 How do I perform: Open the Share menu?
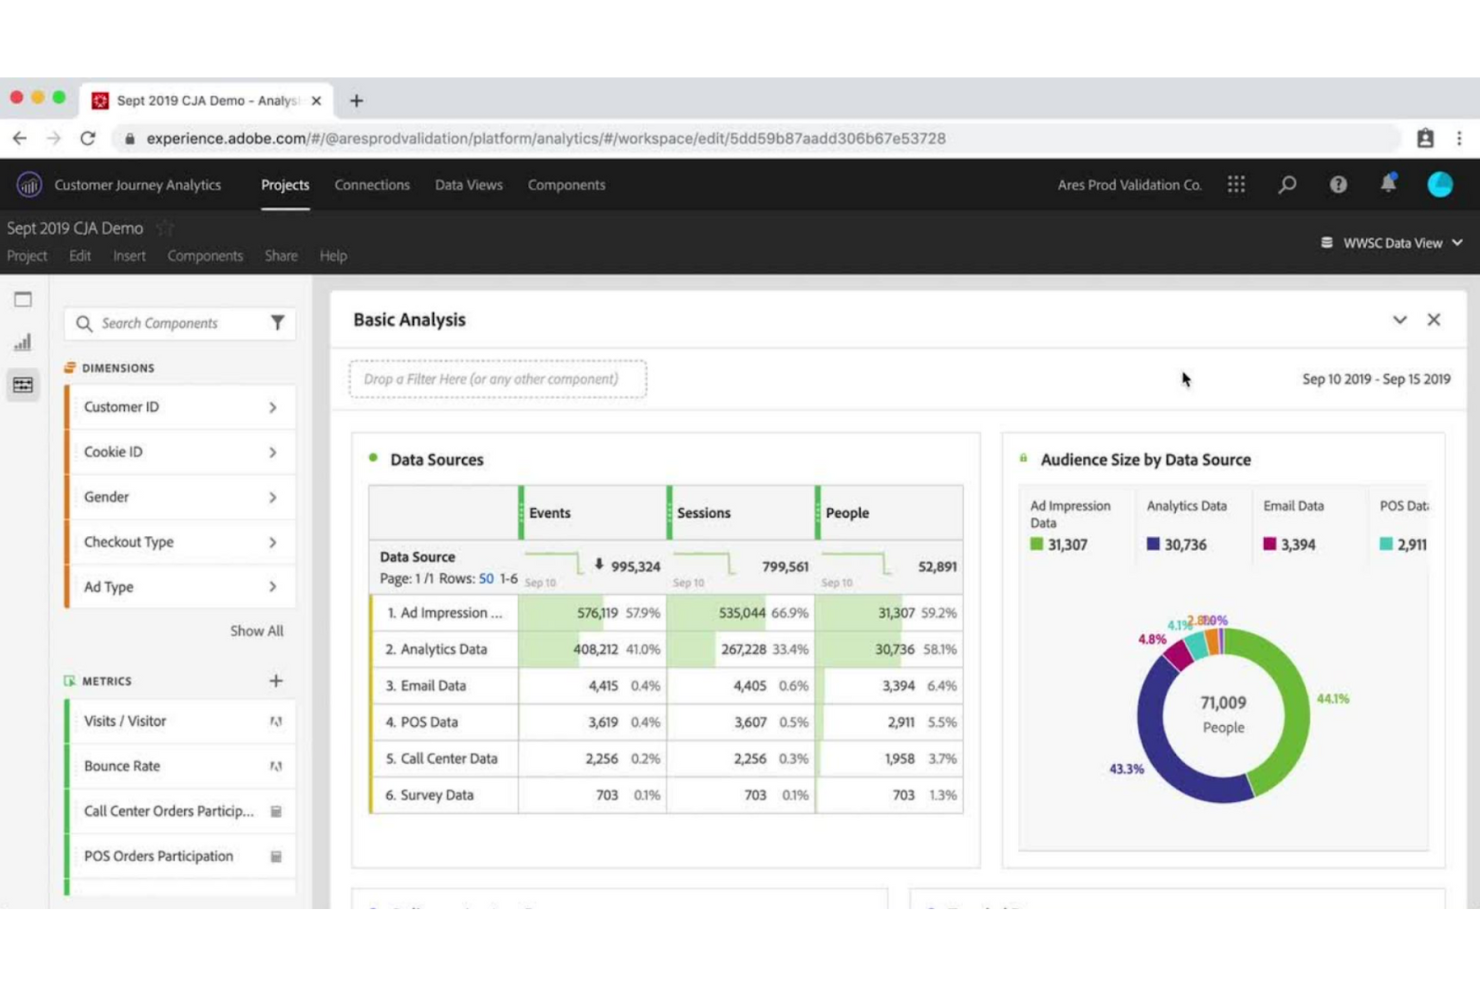pos(281,256)
